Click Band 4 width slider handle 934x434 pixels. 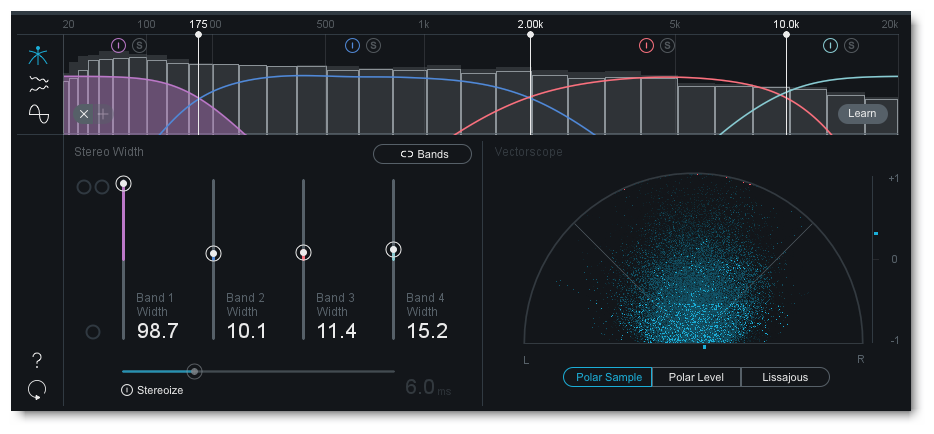[393, 249]
